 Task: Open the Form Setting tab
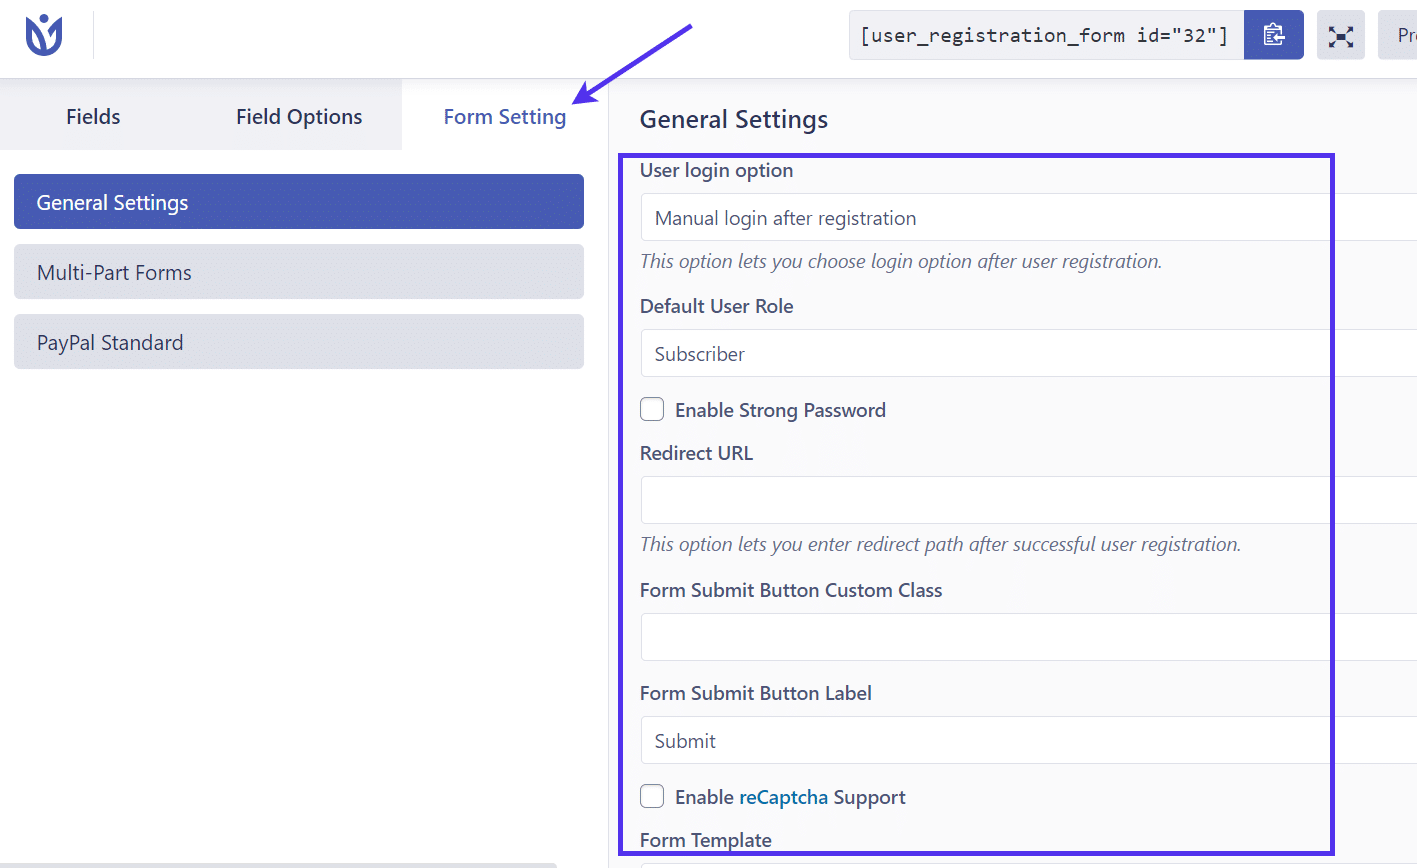pos(504,116)
